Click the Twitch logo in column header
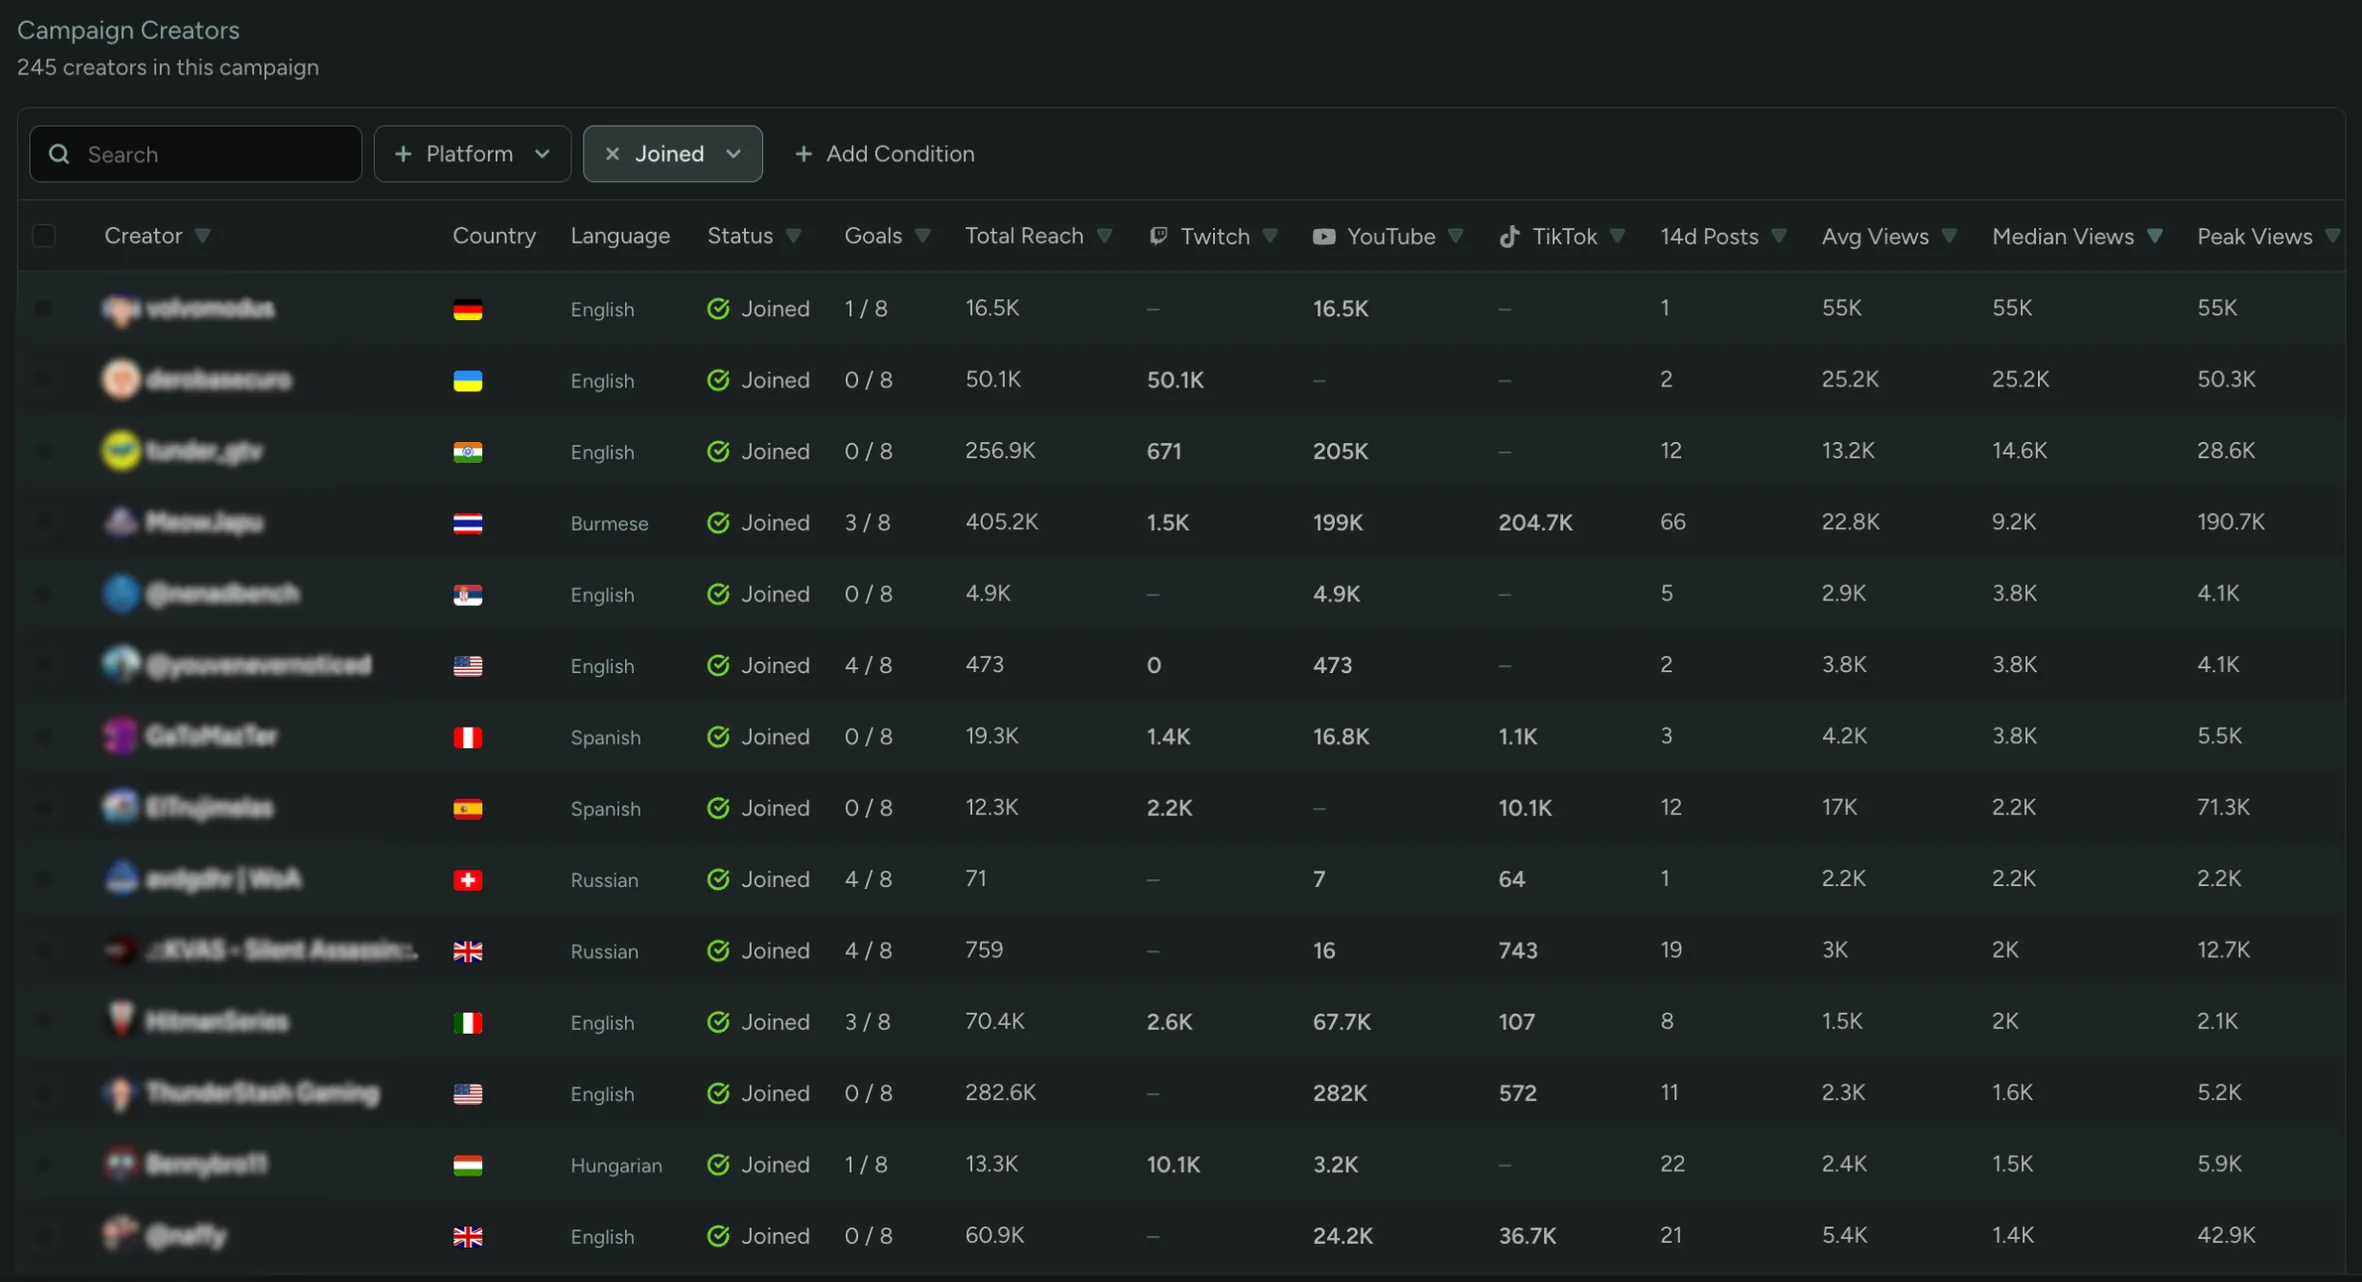Image resolution: width=2362 pixels, height=1282 pixels. tap(1158, 236)
